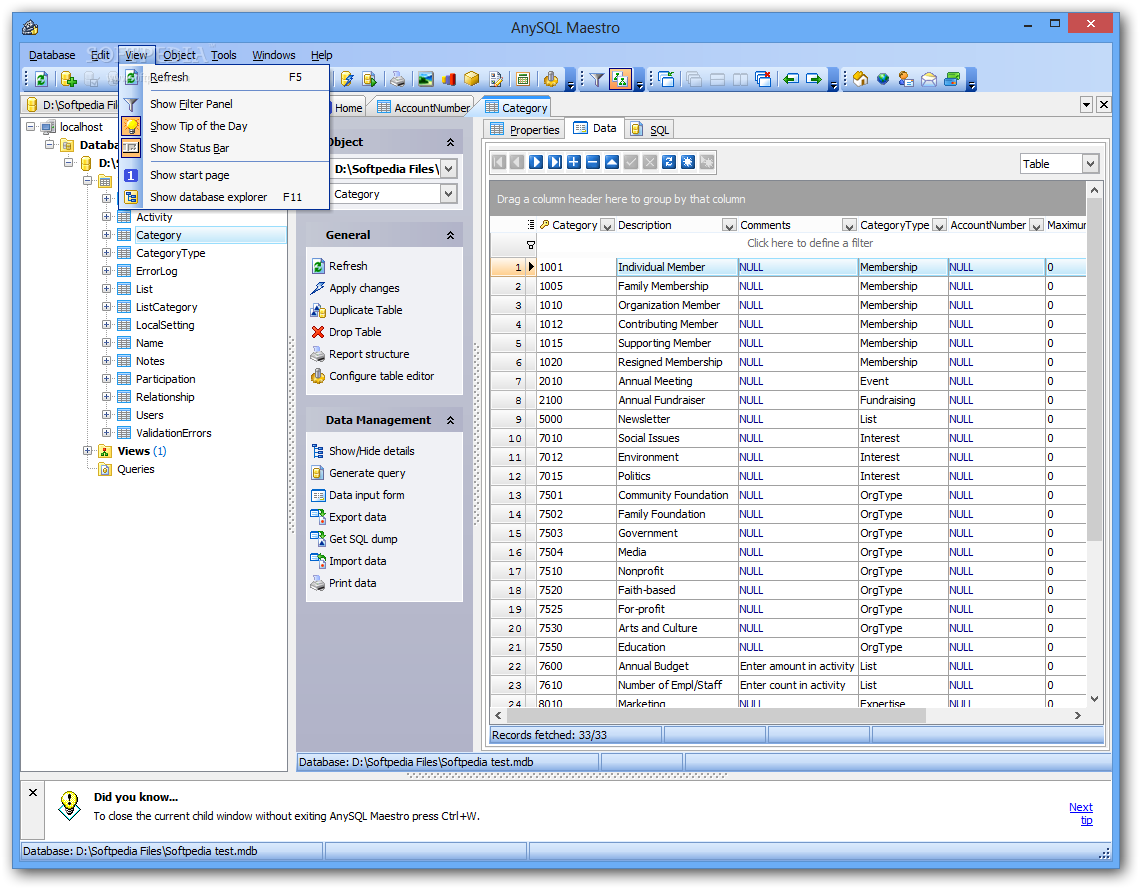Open the Category object combo box
Screen dimensions: 1140x889
449,194
